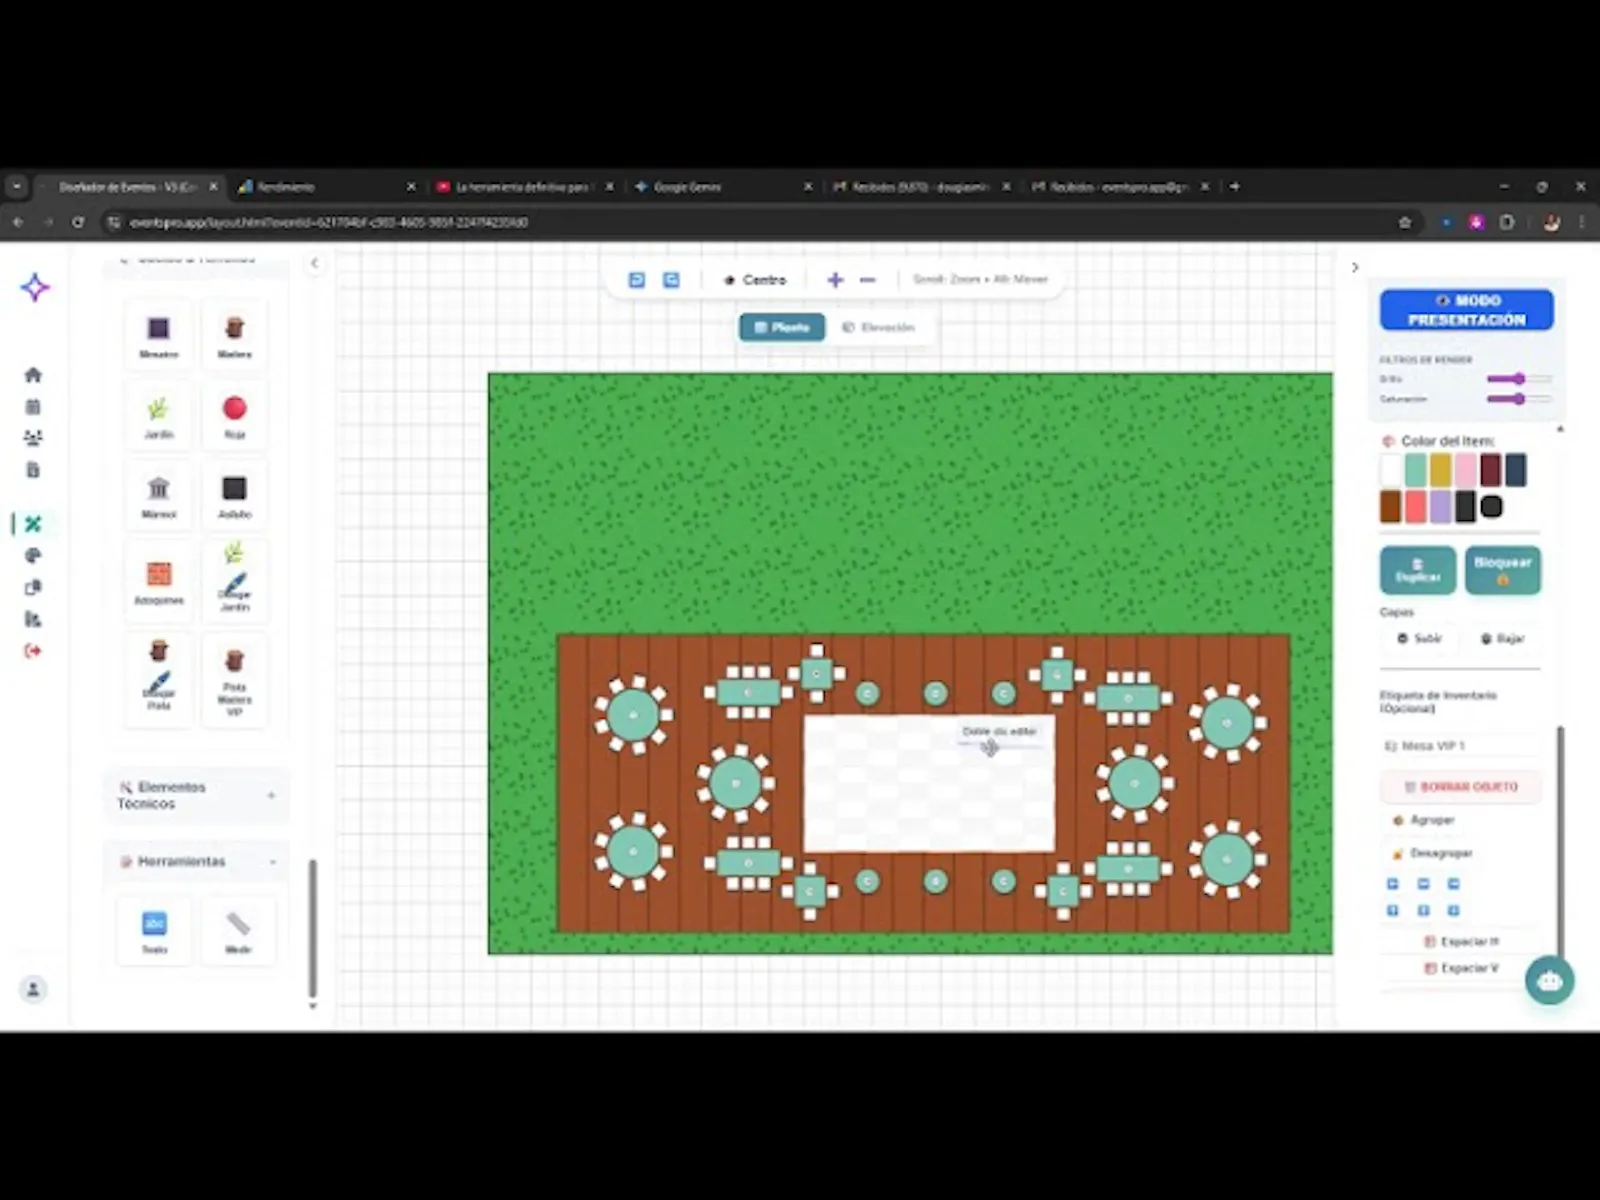1600x1200 pixels.
Task: Click the app logo star icon
Action: coord(35,288)
